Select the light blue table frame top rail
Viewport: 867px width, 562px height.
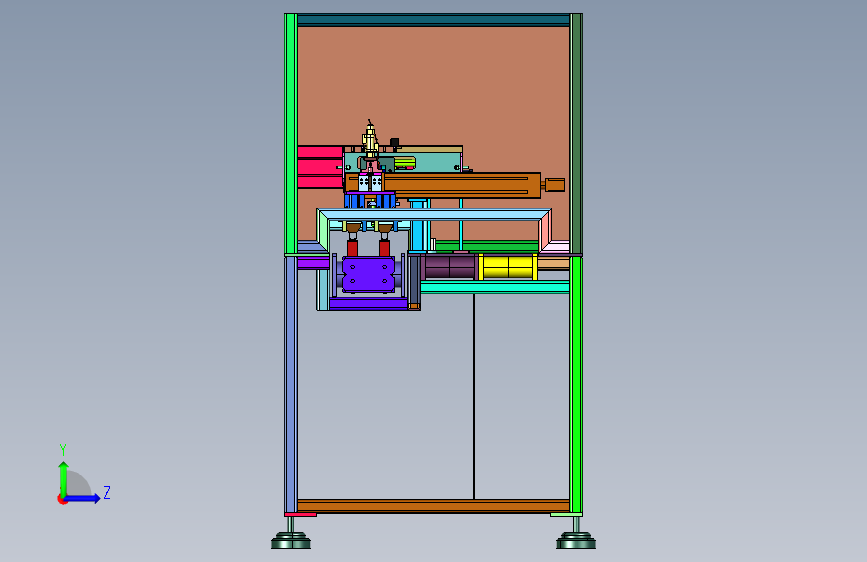(434, 215)
